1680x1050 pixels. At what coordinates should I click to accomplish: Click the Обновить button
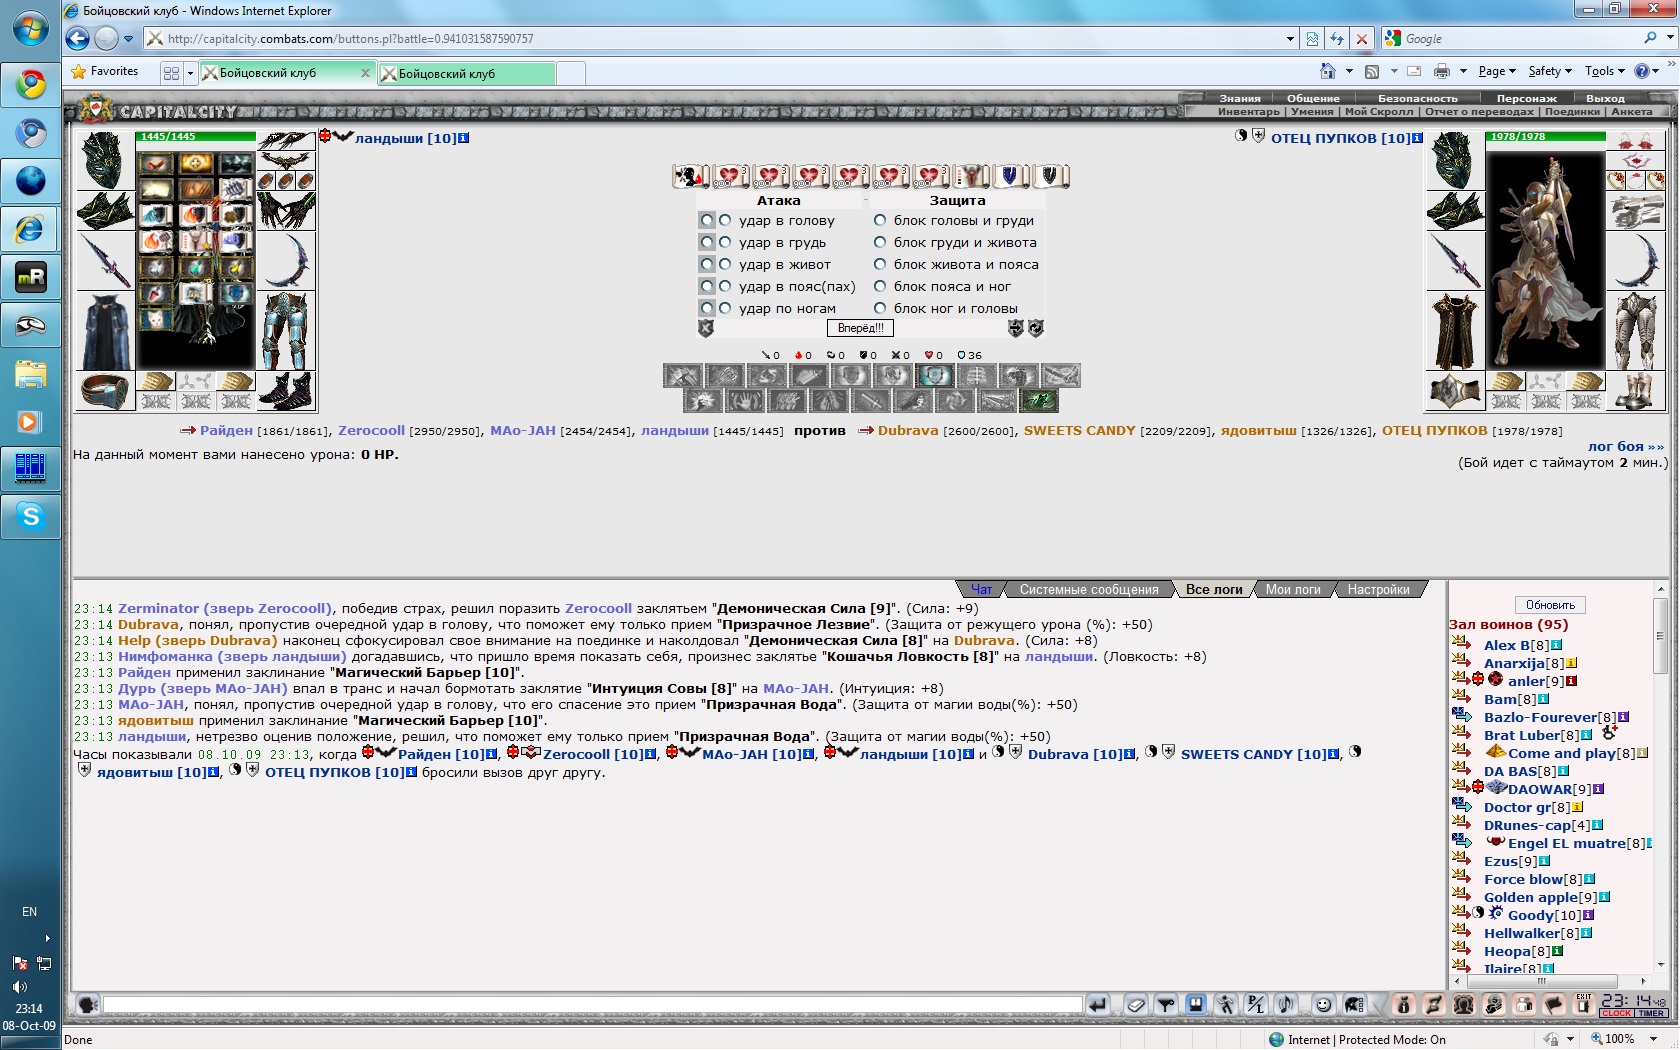click(x=1550, y=605)
